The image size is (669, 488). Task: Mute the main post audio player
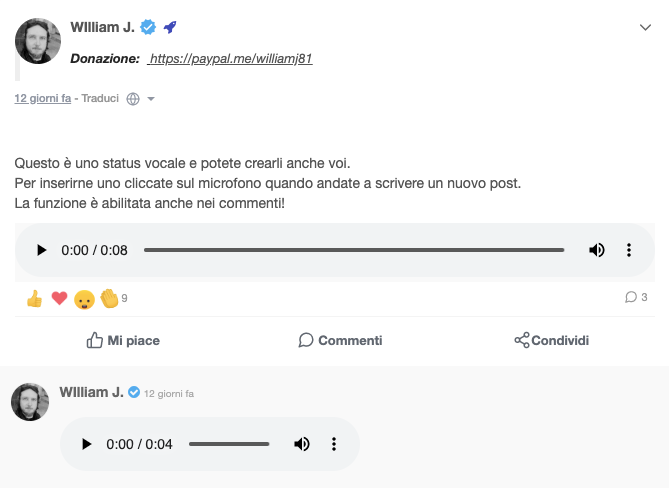596,250
